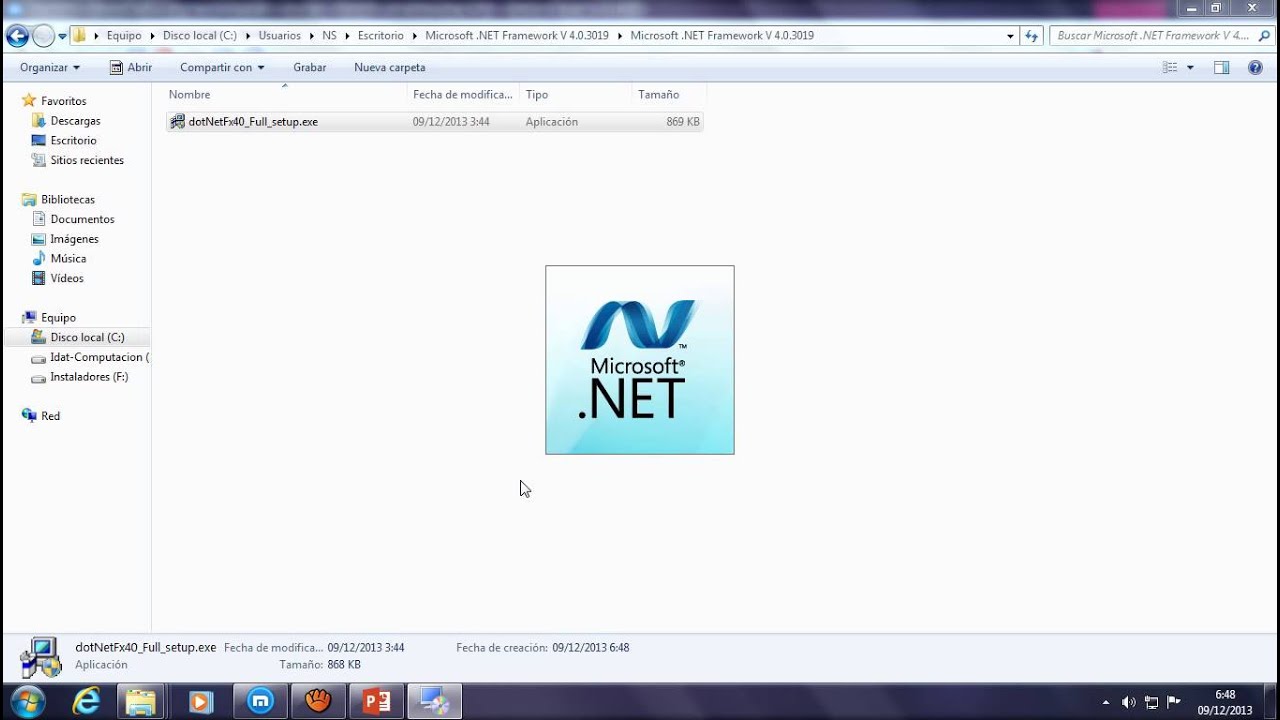Screen dimensions: 1280x720
Task: Click the details pane installer icon
Action: (40, 657)
